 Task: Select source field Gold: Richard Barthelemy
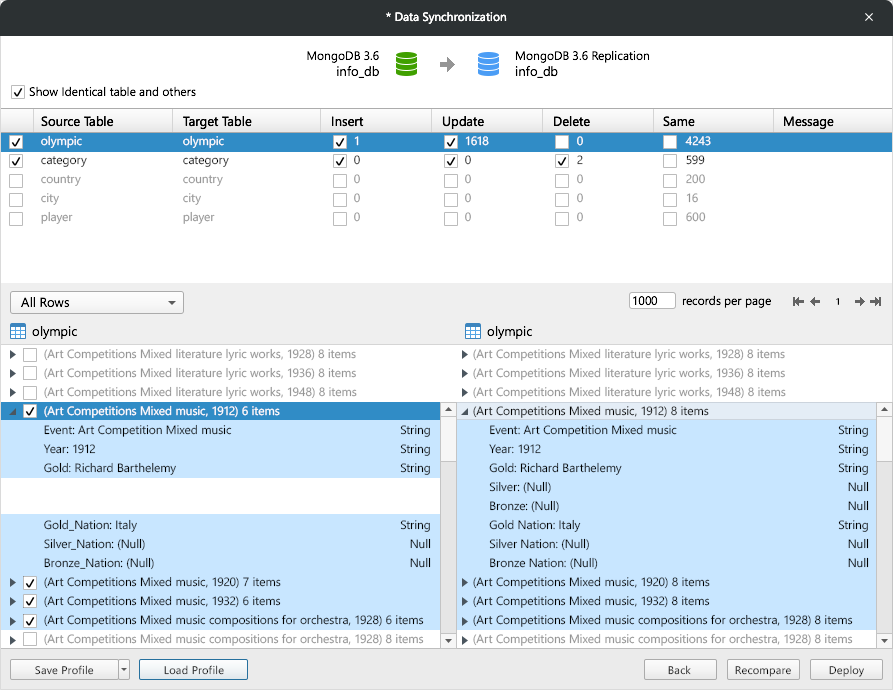point(220,468)
